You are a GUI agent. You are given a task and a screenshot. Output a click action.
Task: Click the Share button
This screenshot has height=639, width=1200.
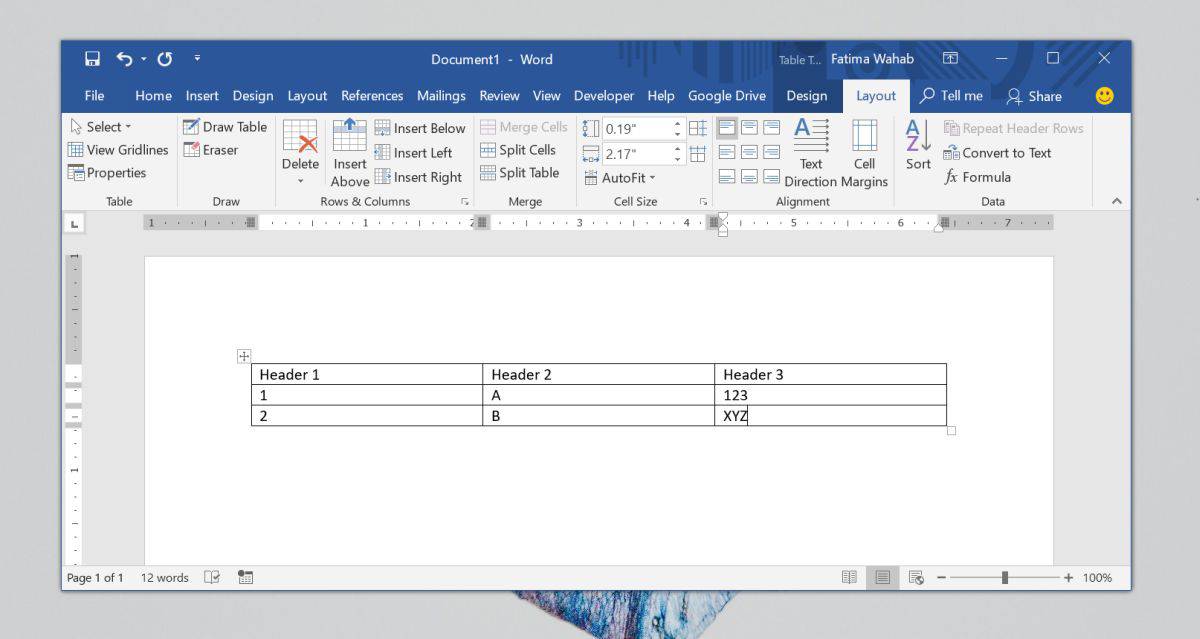pos(1035,95)
